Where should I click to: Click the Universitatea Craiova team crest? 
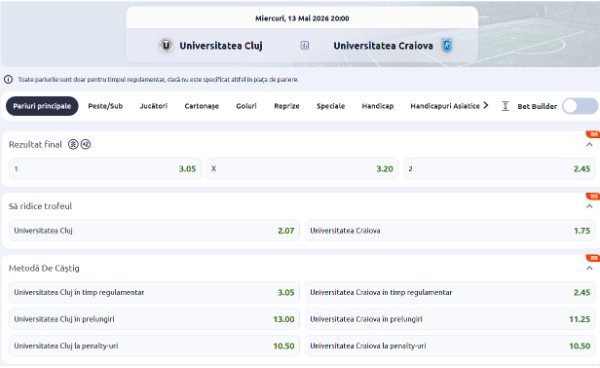[447, 46]
